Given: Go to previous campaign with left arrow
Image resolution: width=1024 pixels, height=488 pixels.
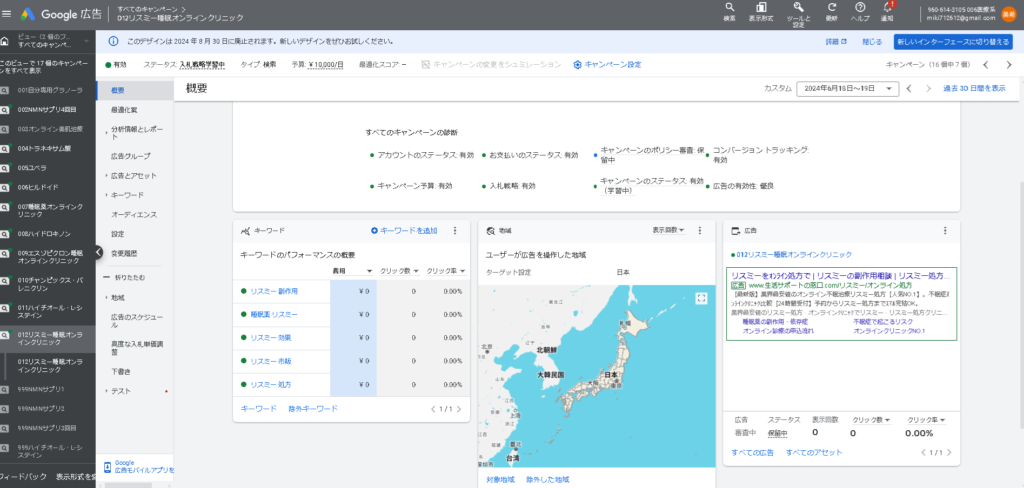Looking at the screenshot, I should pos(986,65).
